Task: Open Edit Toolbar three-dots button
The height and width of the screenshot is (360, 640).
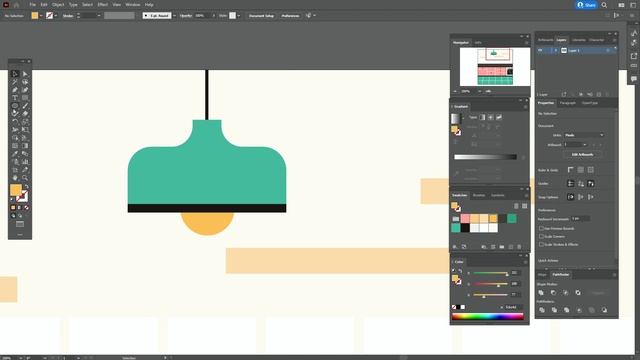Action: [20, 235]
